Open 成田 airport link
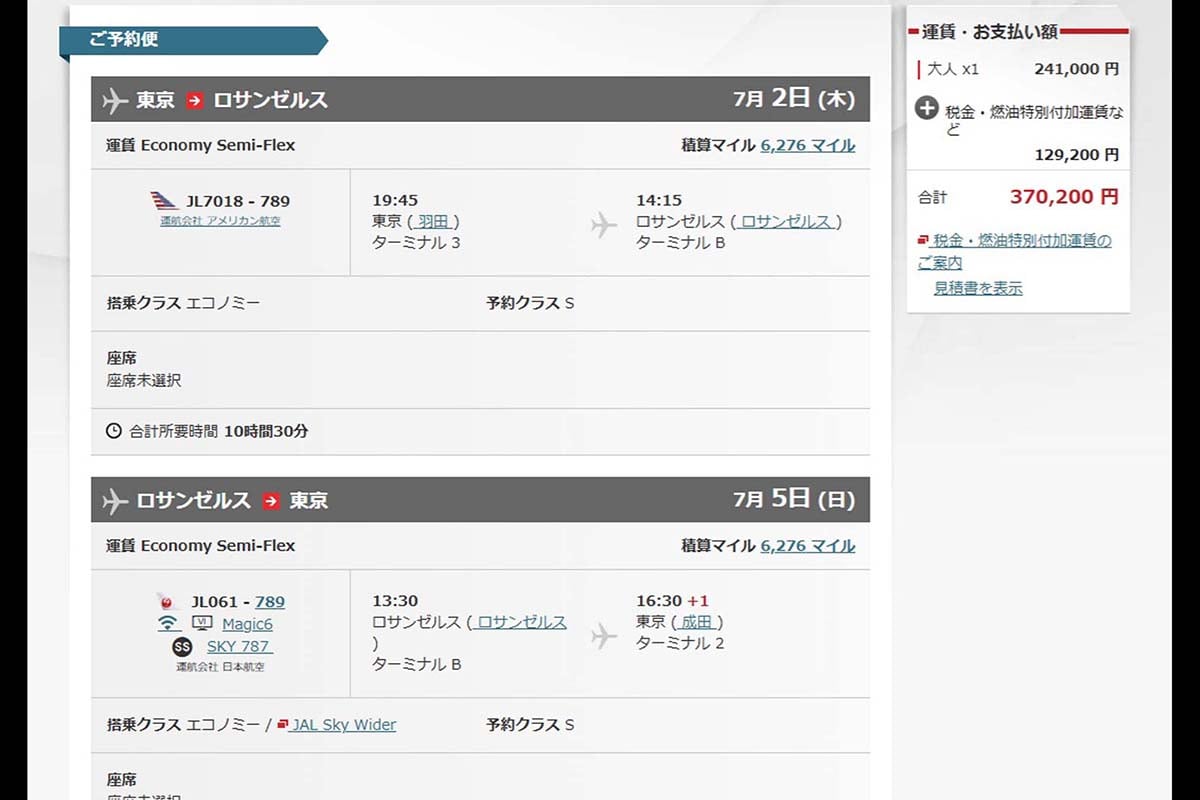 tap(697, 622)
